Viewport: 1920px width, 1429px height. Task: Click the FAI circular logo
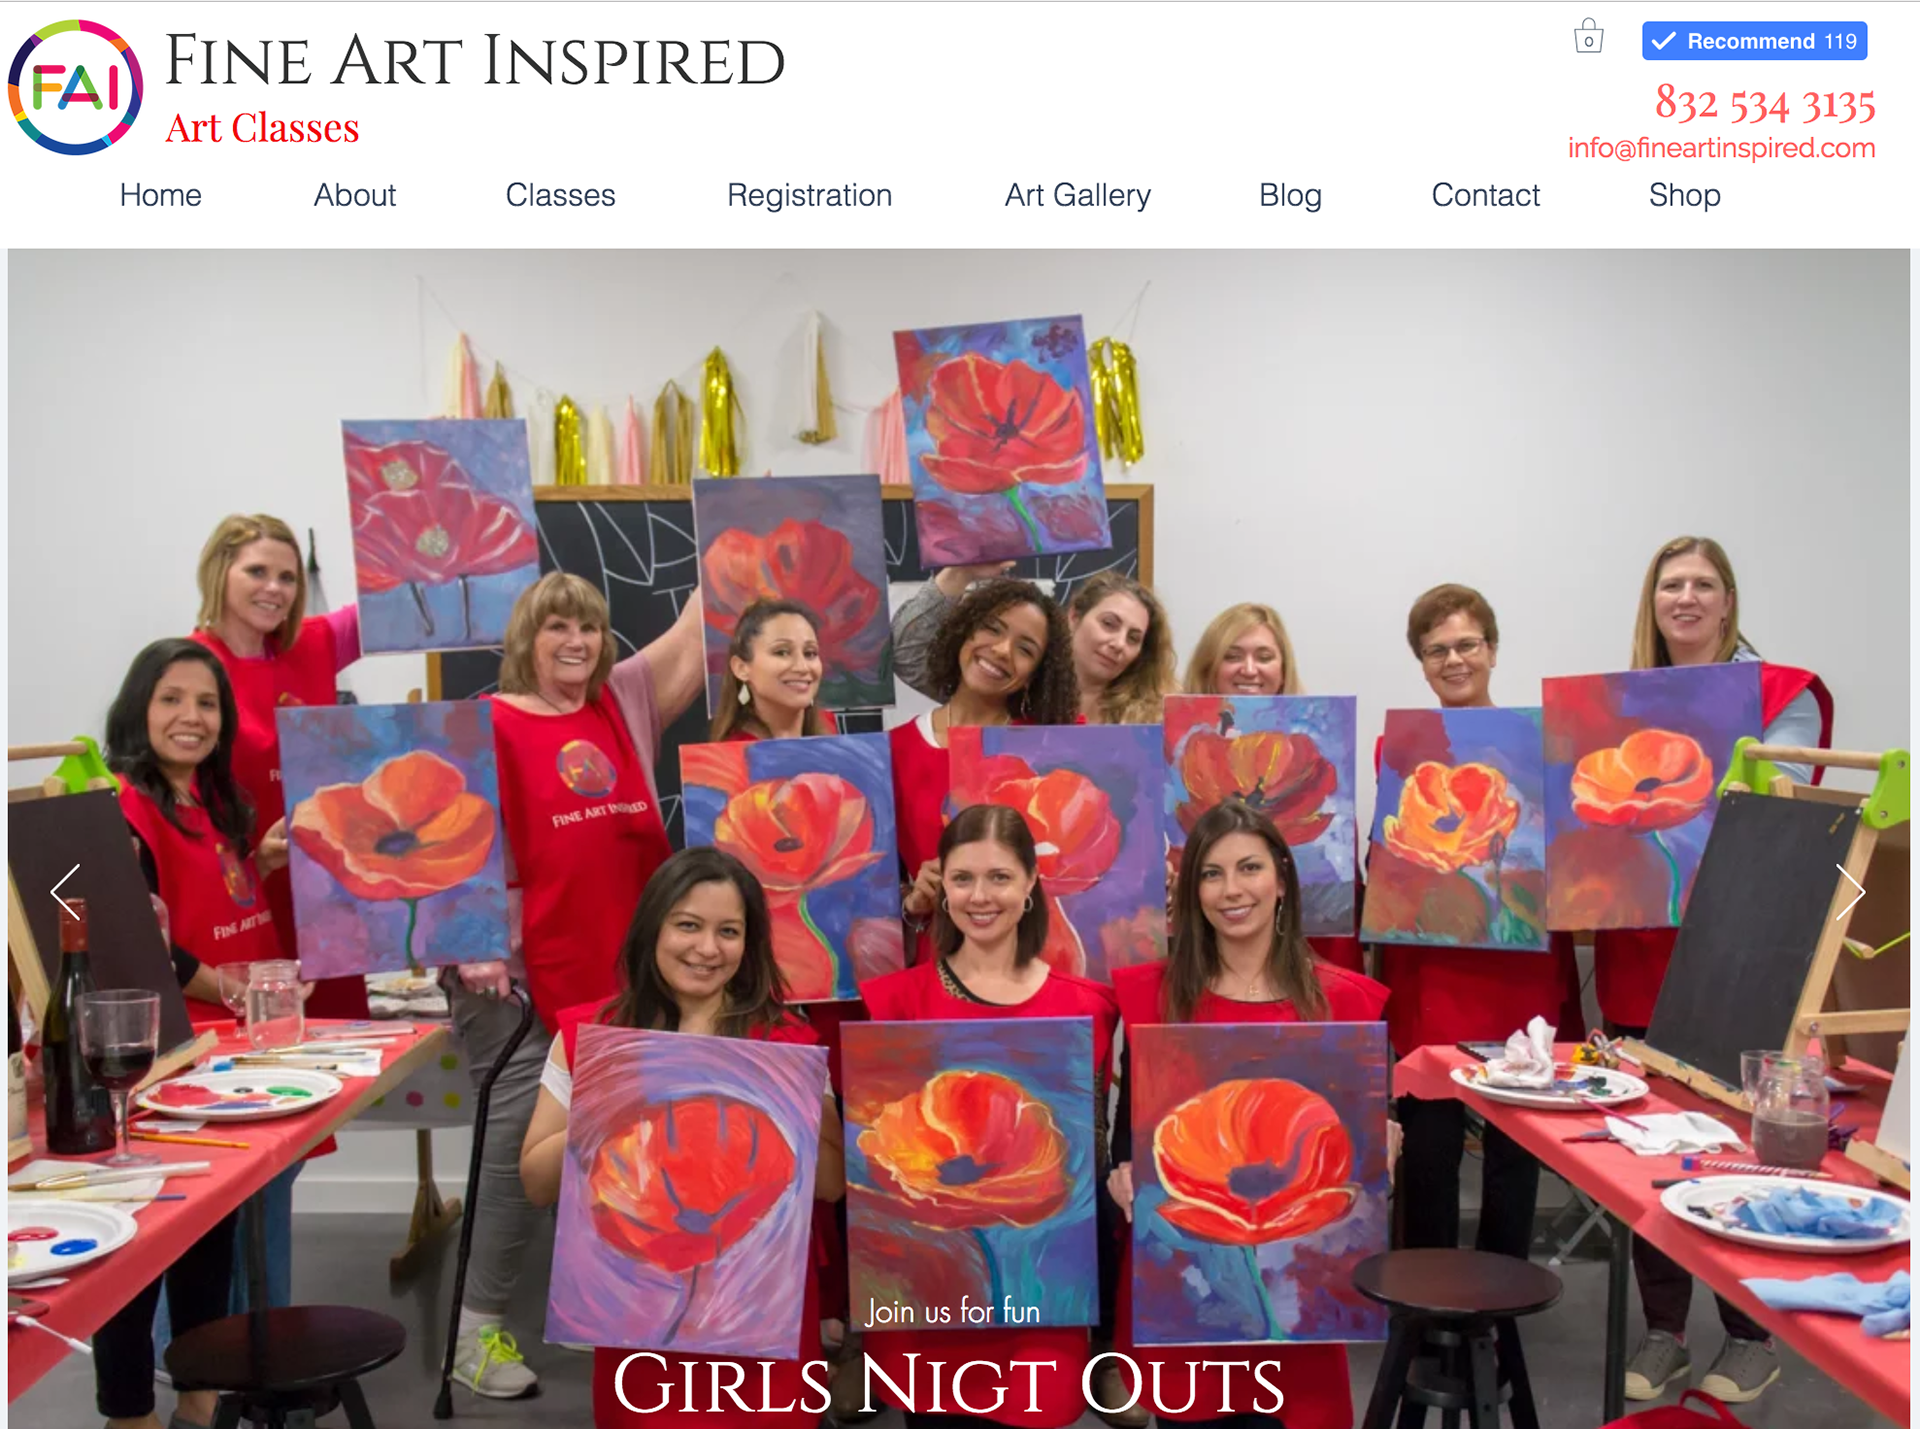(76, 87)
